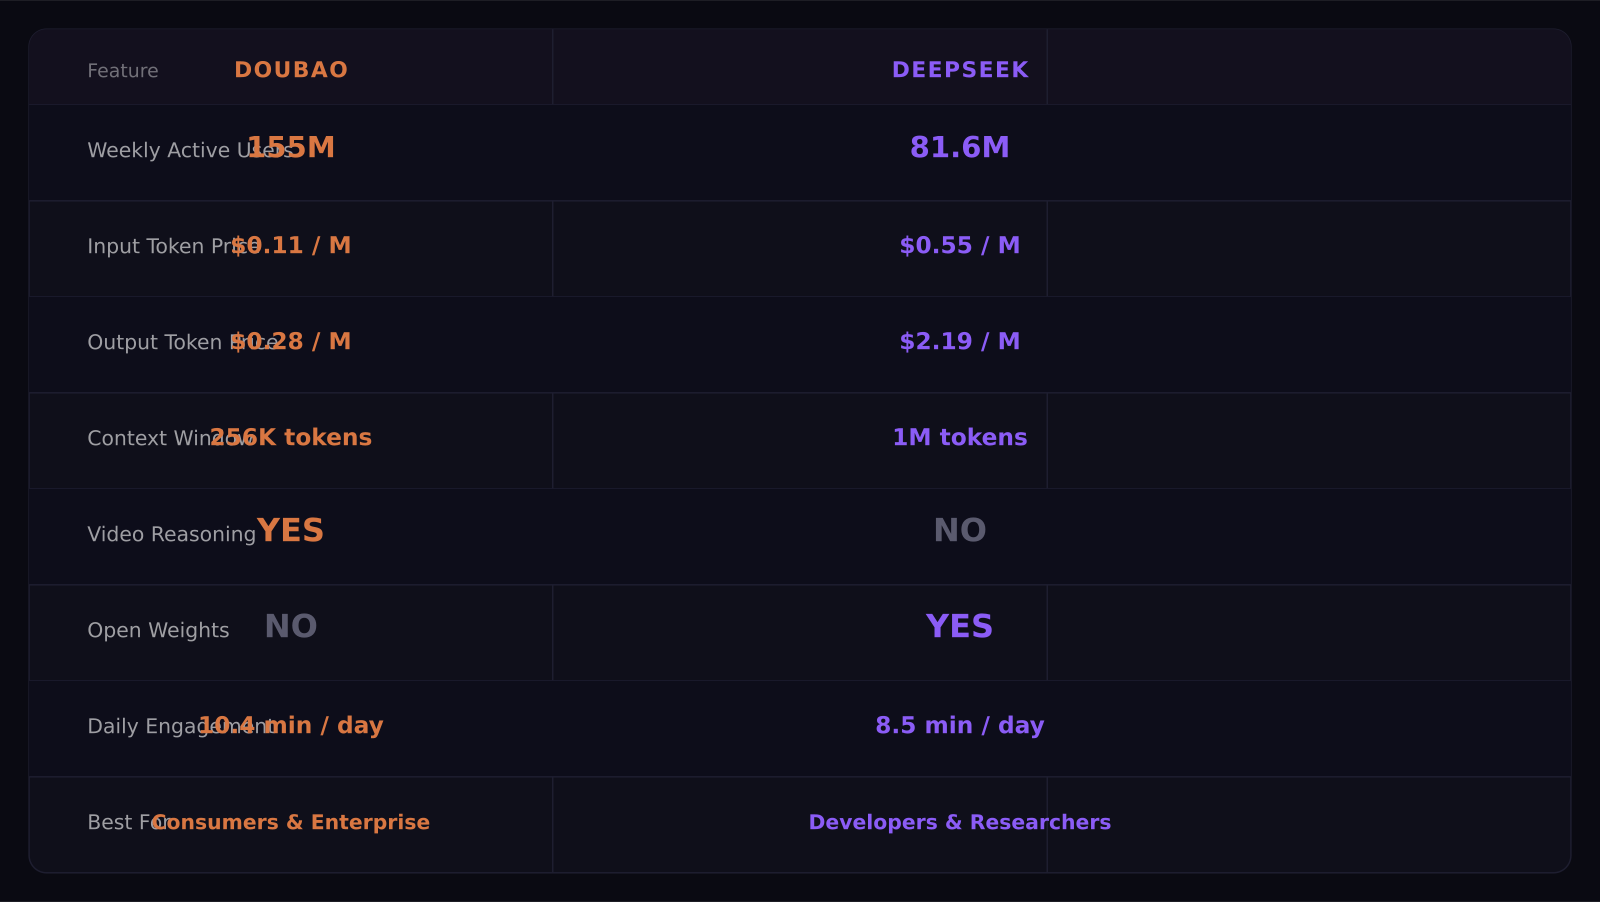Select DeepSeek's 81.6M weekly users value
This screenshot has height=902, width=1600.
(960, 148)
